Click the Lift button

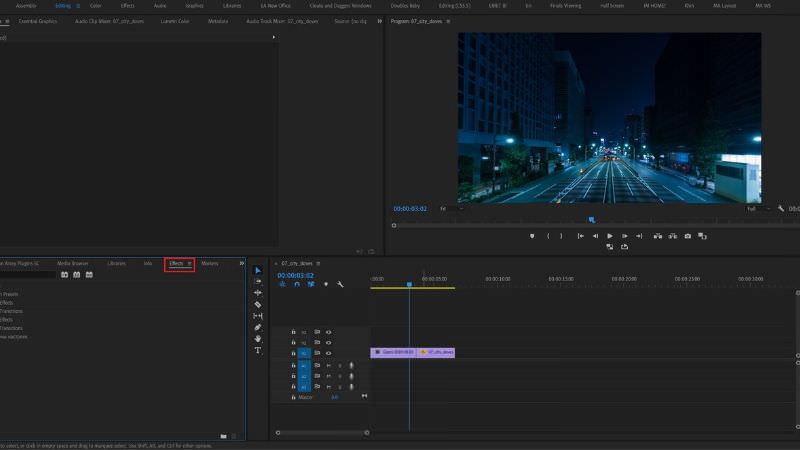[x=658, y=236]
